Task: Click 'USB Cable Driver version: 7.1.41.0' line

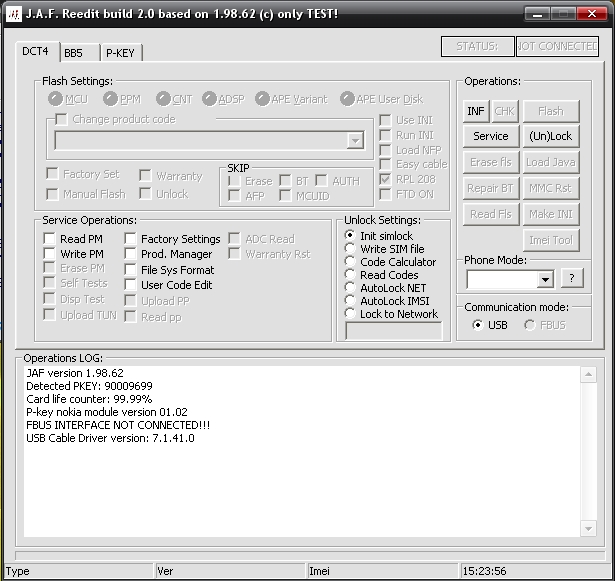Action: 110,438
